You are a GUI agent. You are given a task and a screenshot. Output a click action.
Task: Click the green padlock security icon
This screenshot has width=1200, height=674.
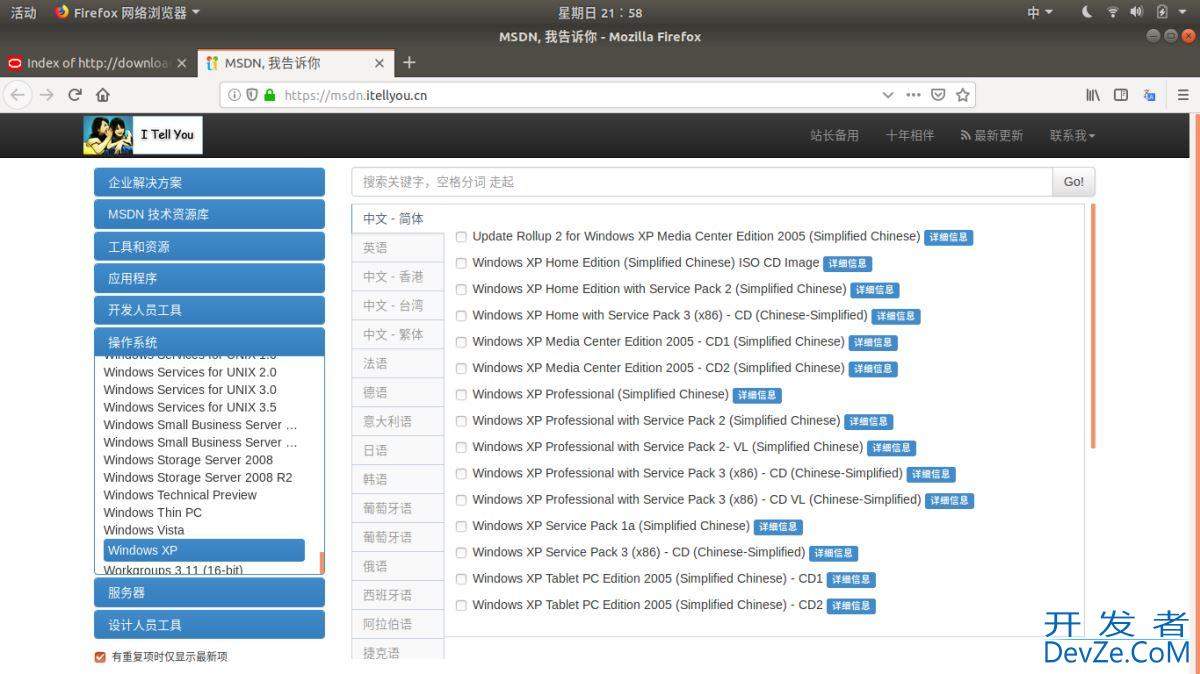tap(269, 95)
